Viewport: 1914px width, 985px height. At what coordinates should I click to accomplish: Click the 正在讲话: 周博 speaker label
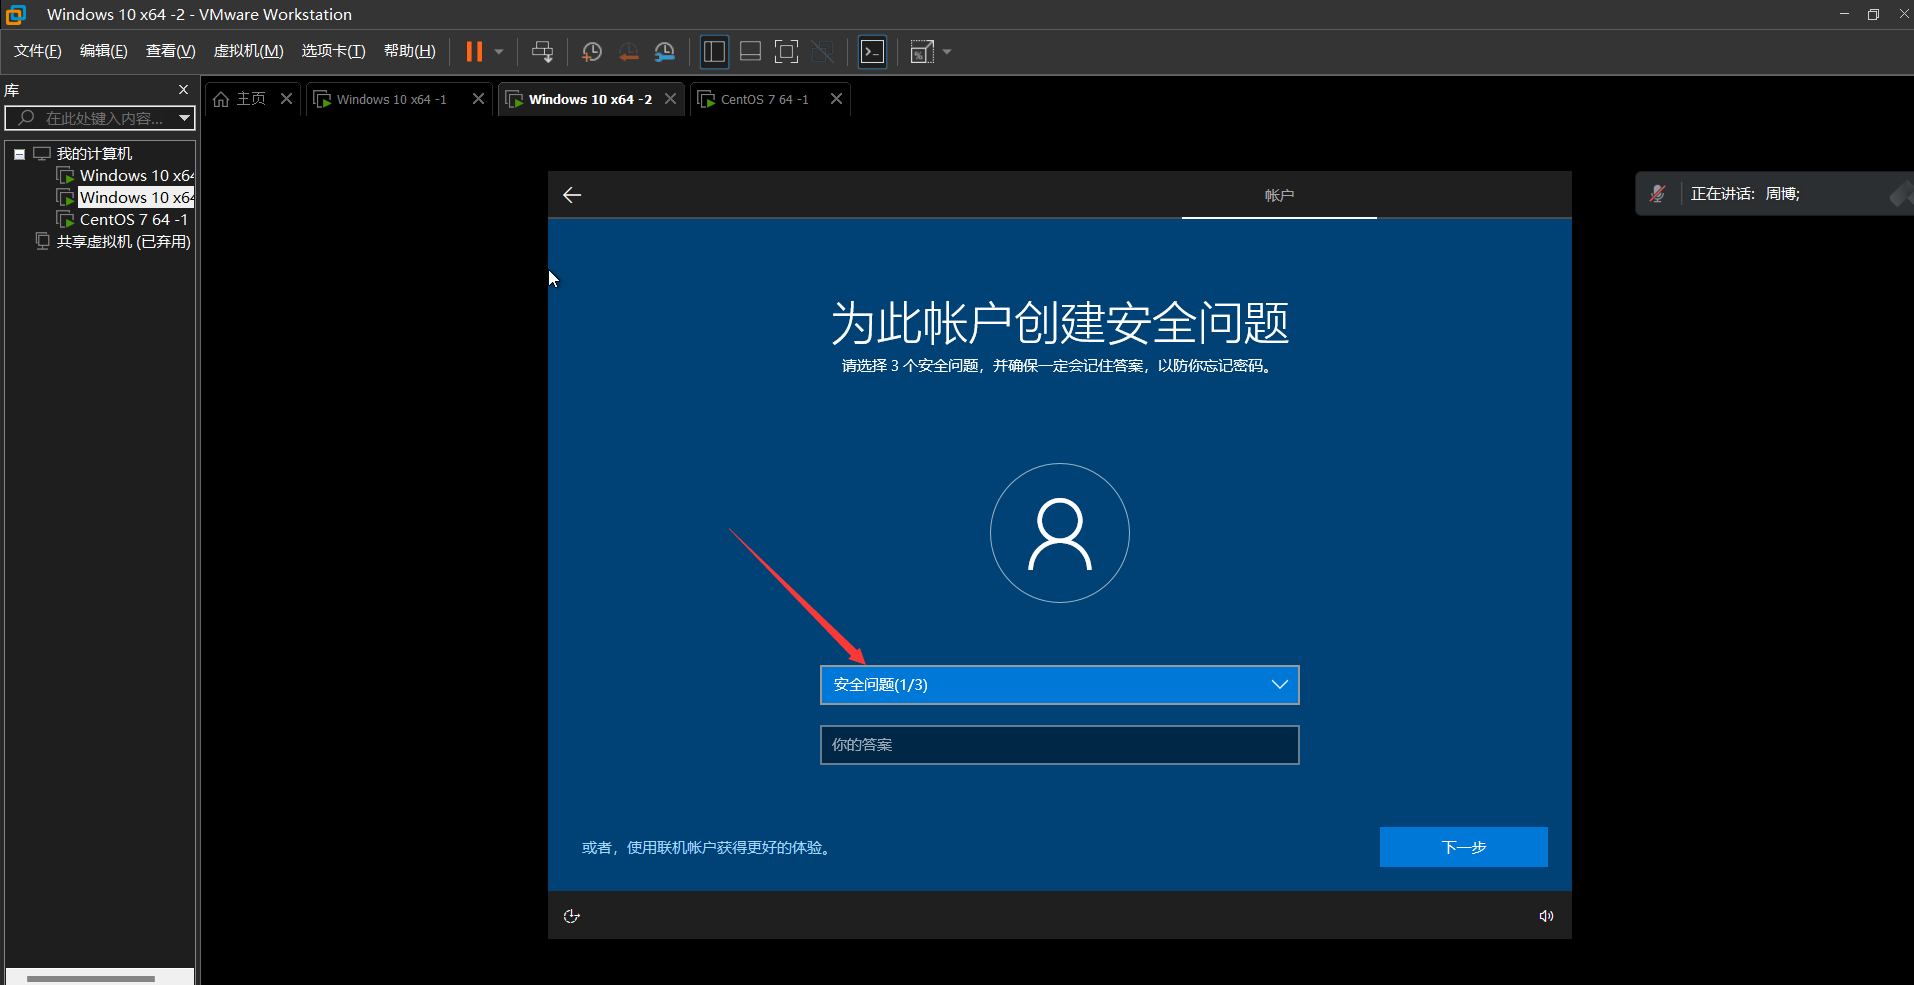(x=1745, y=194)
